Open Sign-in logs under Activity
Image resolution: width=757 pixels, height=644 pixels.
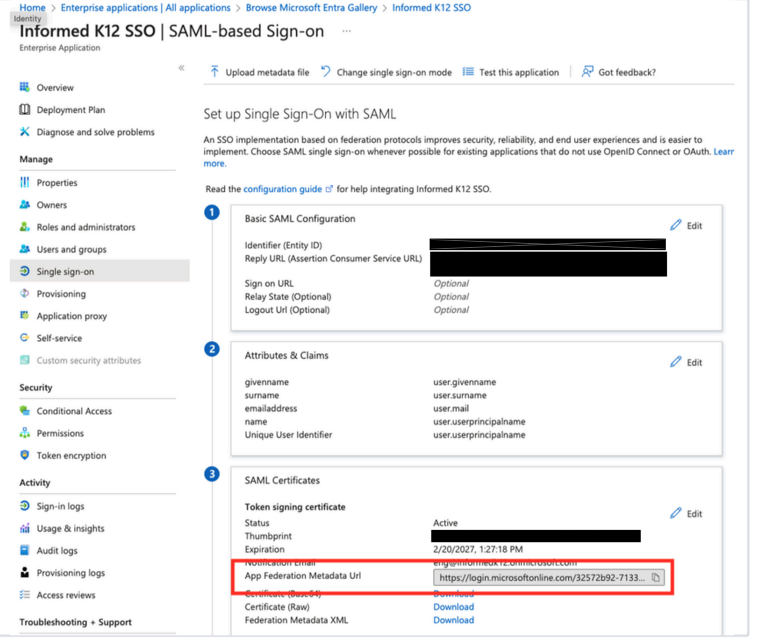60,506
